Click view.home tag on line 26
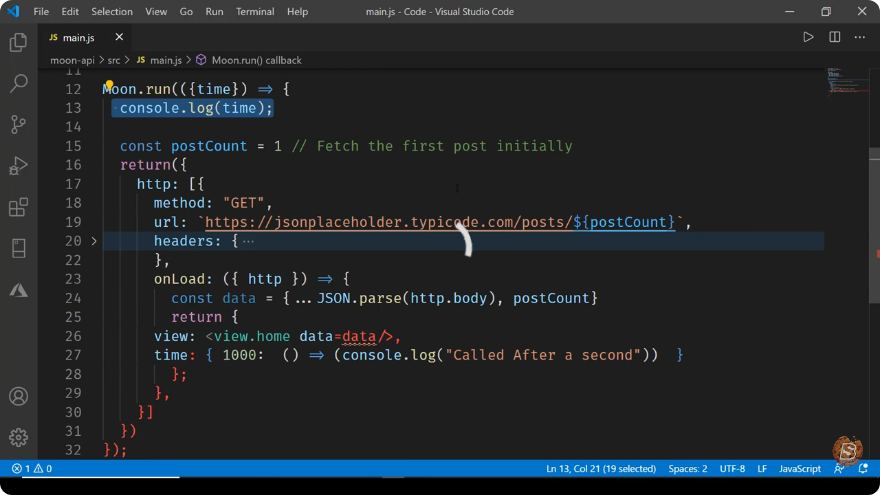The width and height of the screenshot is (880, 495). coord(252,336)
